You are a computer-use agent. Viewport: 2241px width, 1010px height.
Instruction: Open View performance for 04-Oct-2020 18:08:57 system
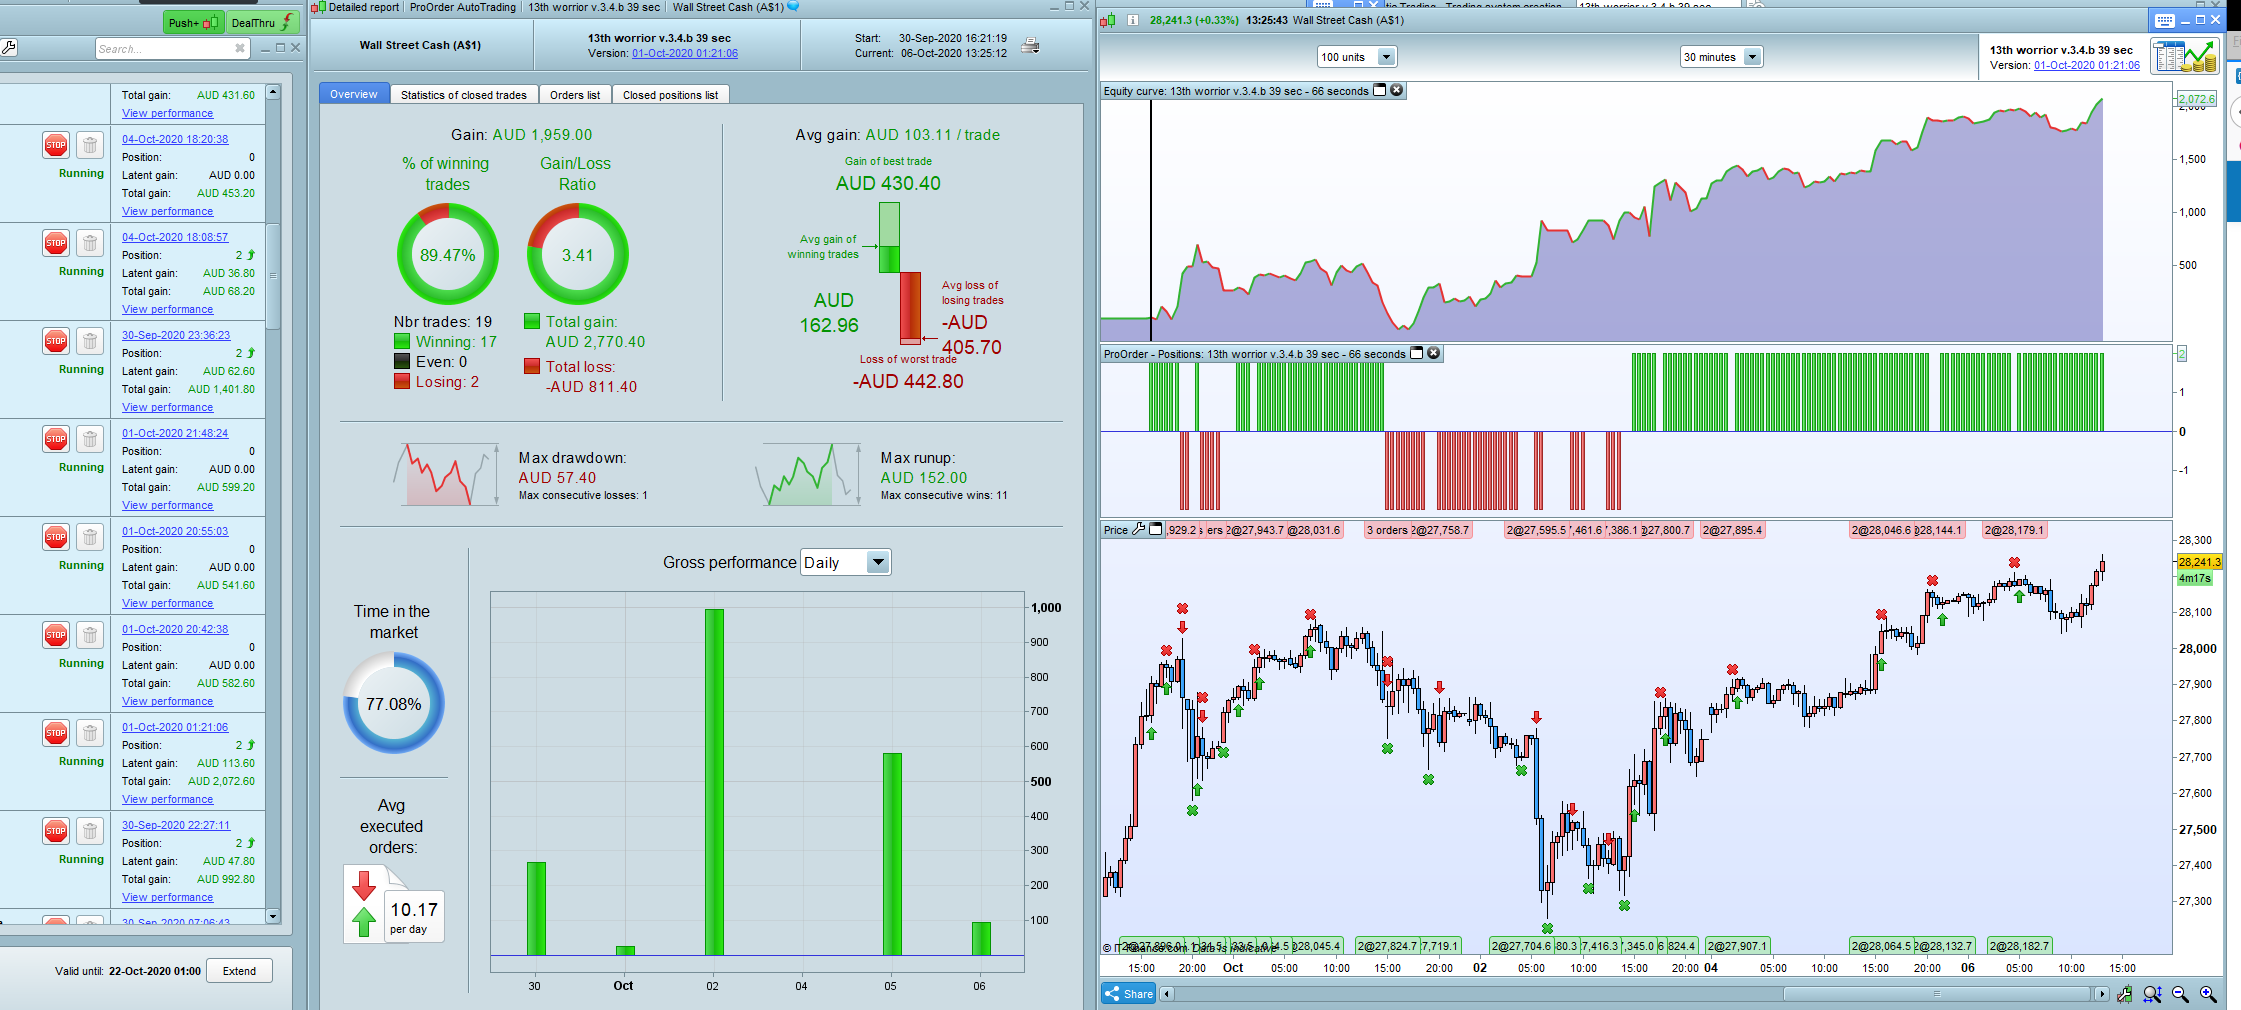[x=168, y=309]
